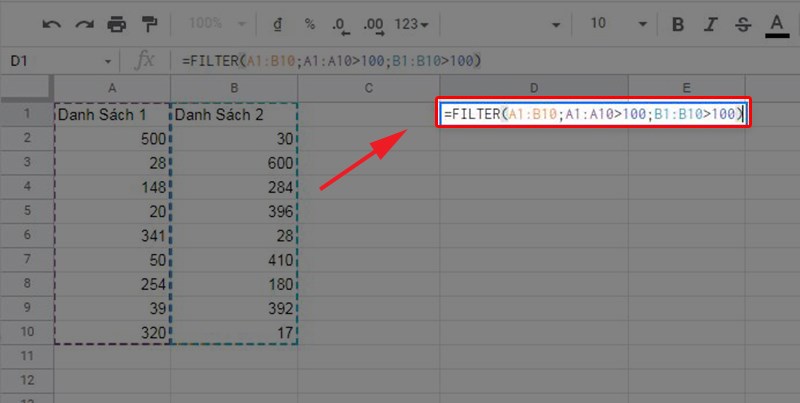Click cell 'Danh Sách 1'
Image resolution: width=800 pixels, height=403 pixels.
[x=112, y=114]
